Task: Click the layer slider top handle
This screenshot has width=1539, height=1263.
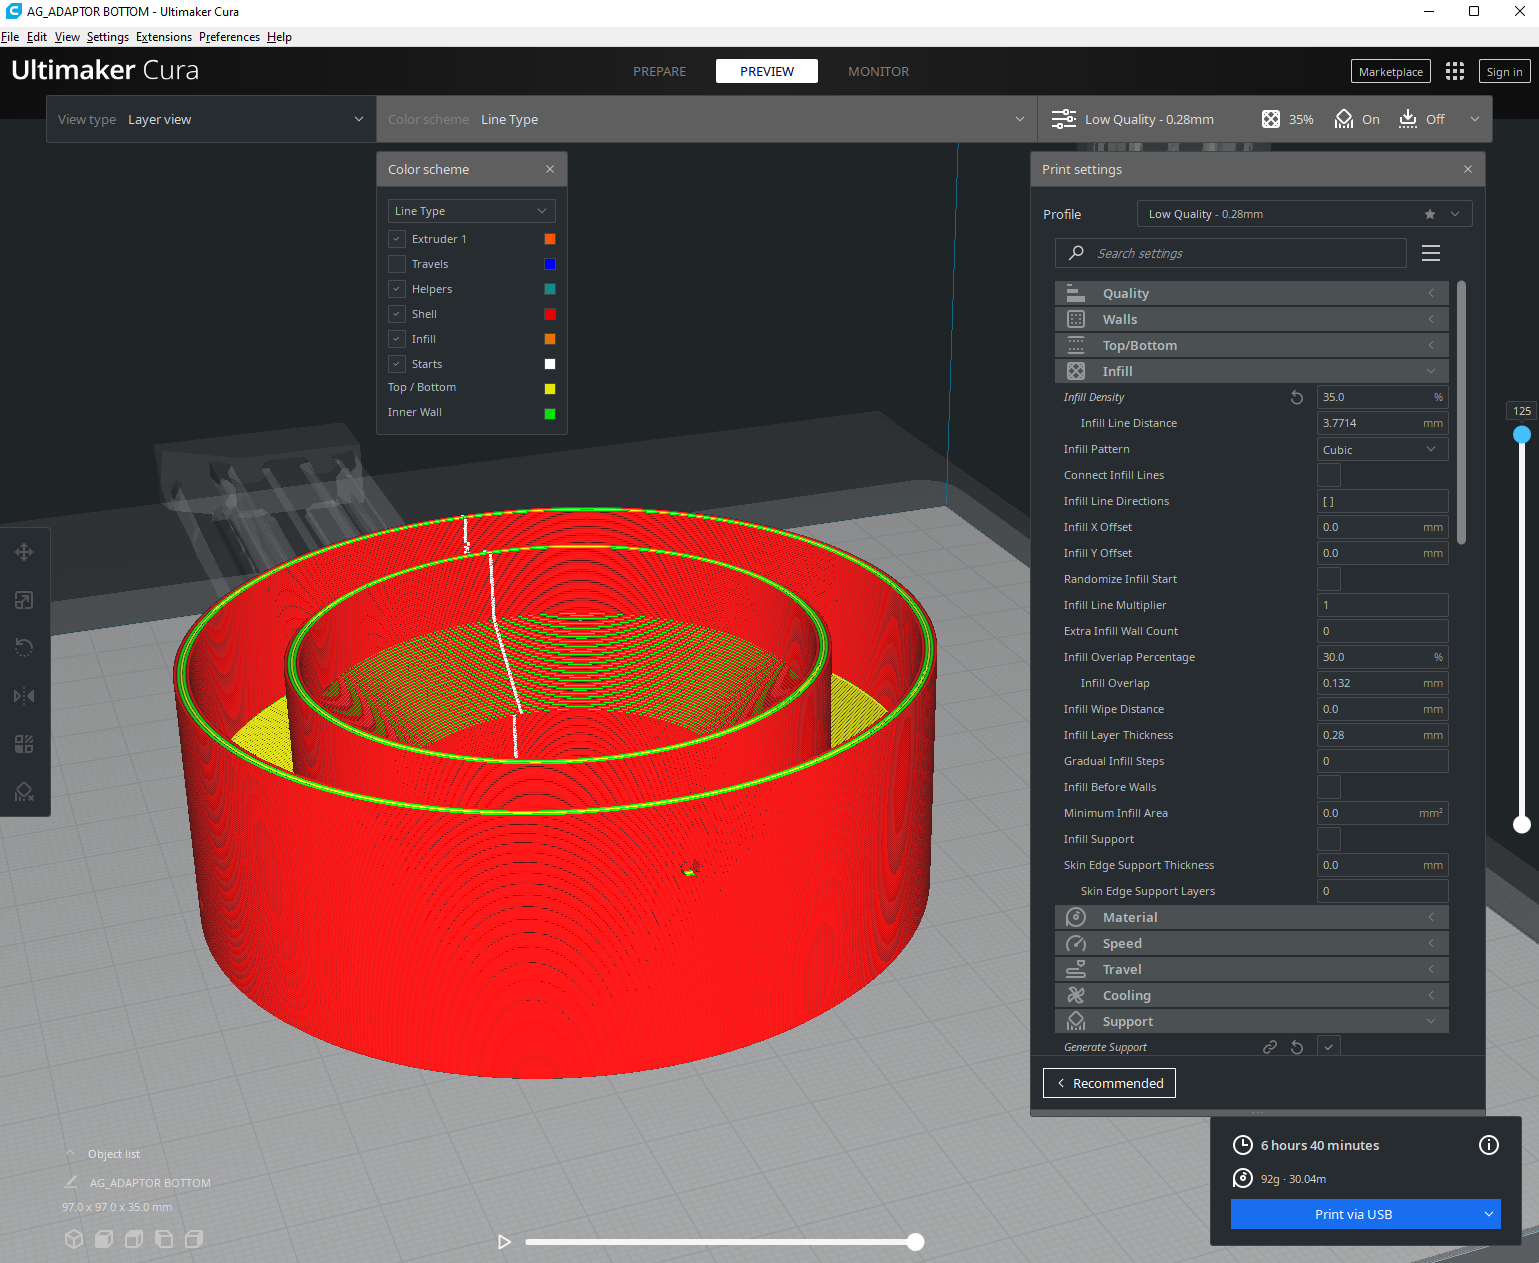Action: coord(1522,434)
